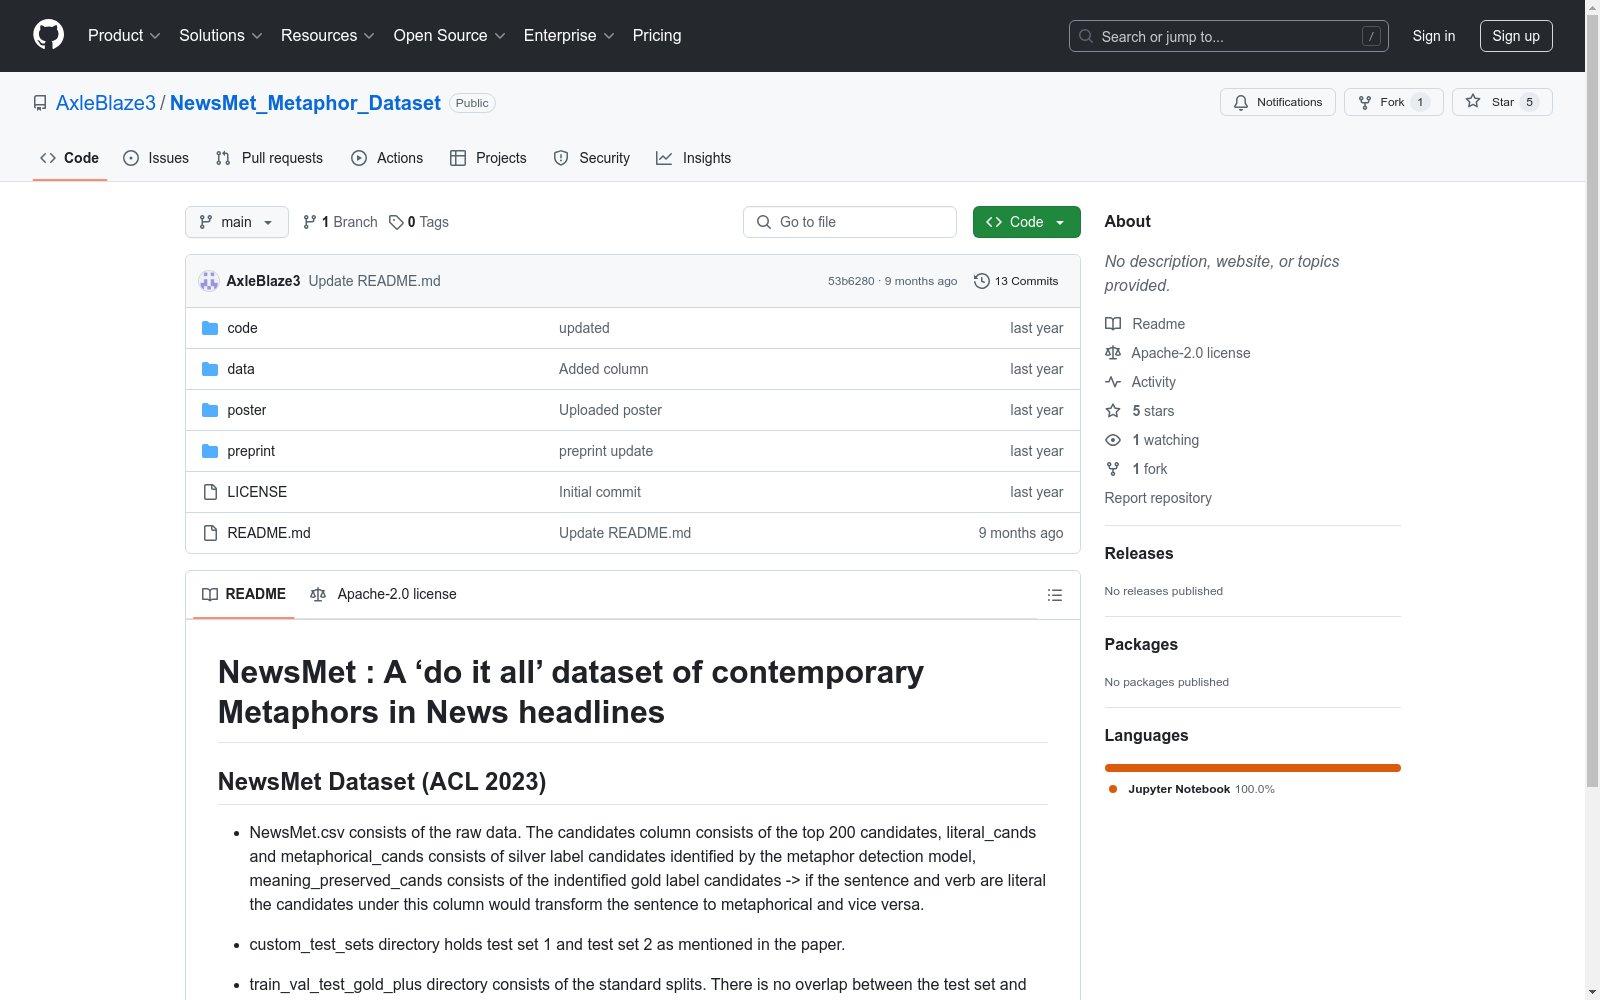Expand the Resources menu
1600x1000 pixels.
[328, 36]
